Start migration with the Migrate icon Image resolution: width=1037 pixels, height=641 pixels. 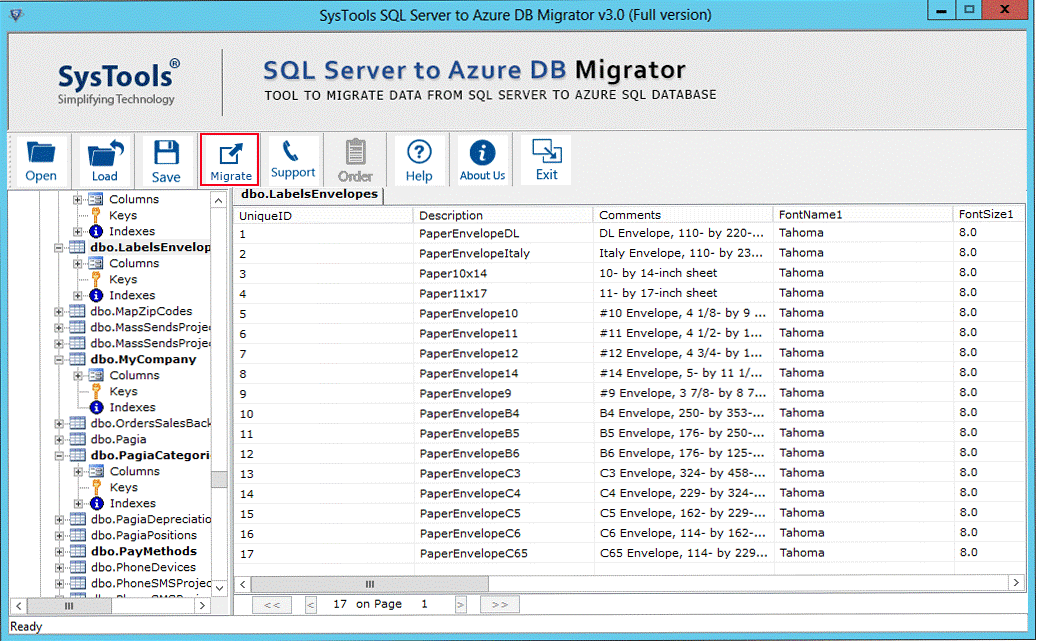[230, 160]
